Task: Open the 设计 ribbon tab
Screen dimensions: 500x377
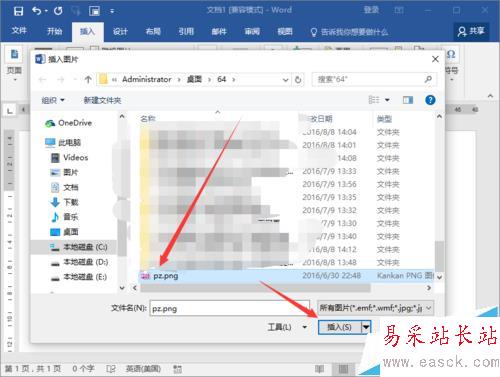Action: (x=120, y=32)
